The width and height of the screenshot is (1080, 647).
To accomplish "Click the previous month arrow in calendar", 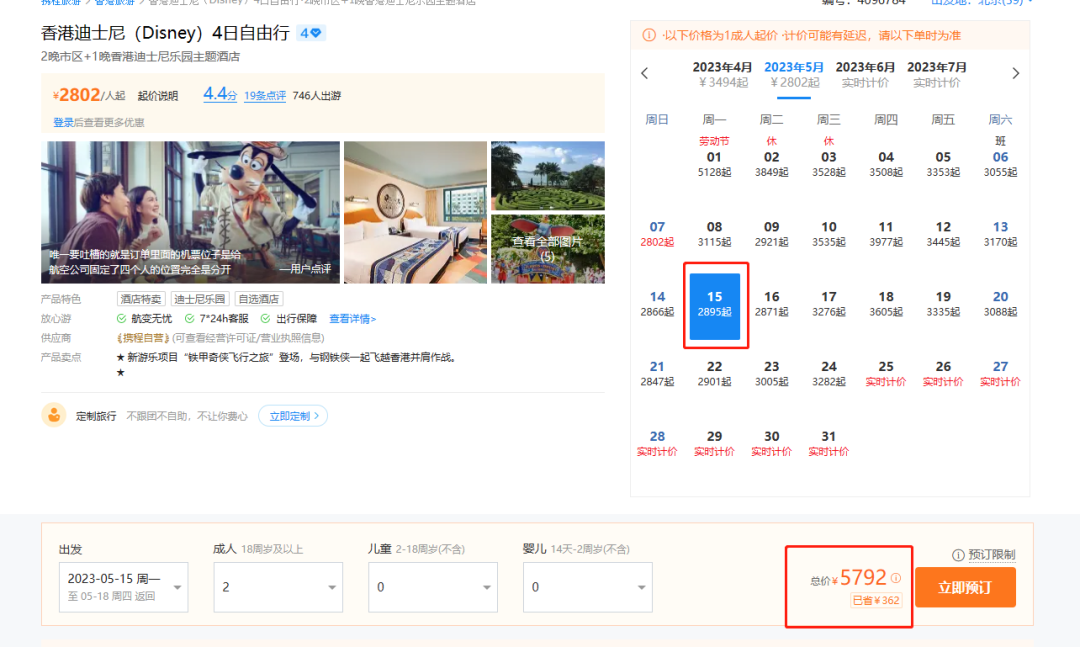I will (645, 73).
